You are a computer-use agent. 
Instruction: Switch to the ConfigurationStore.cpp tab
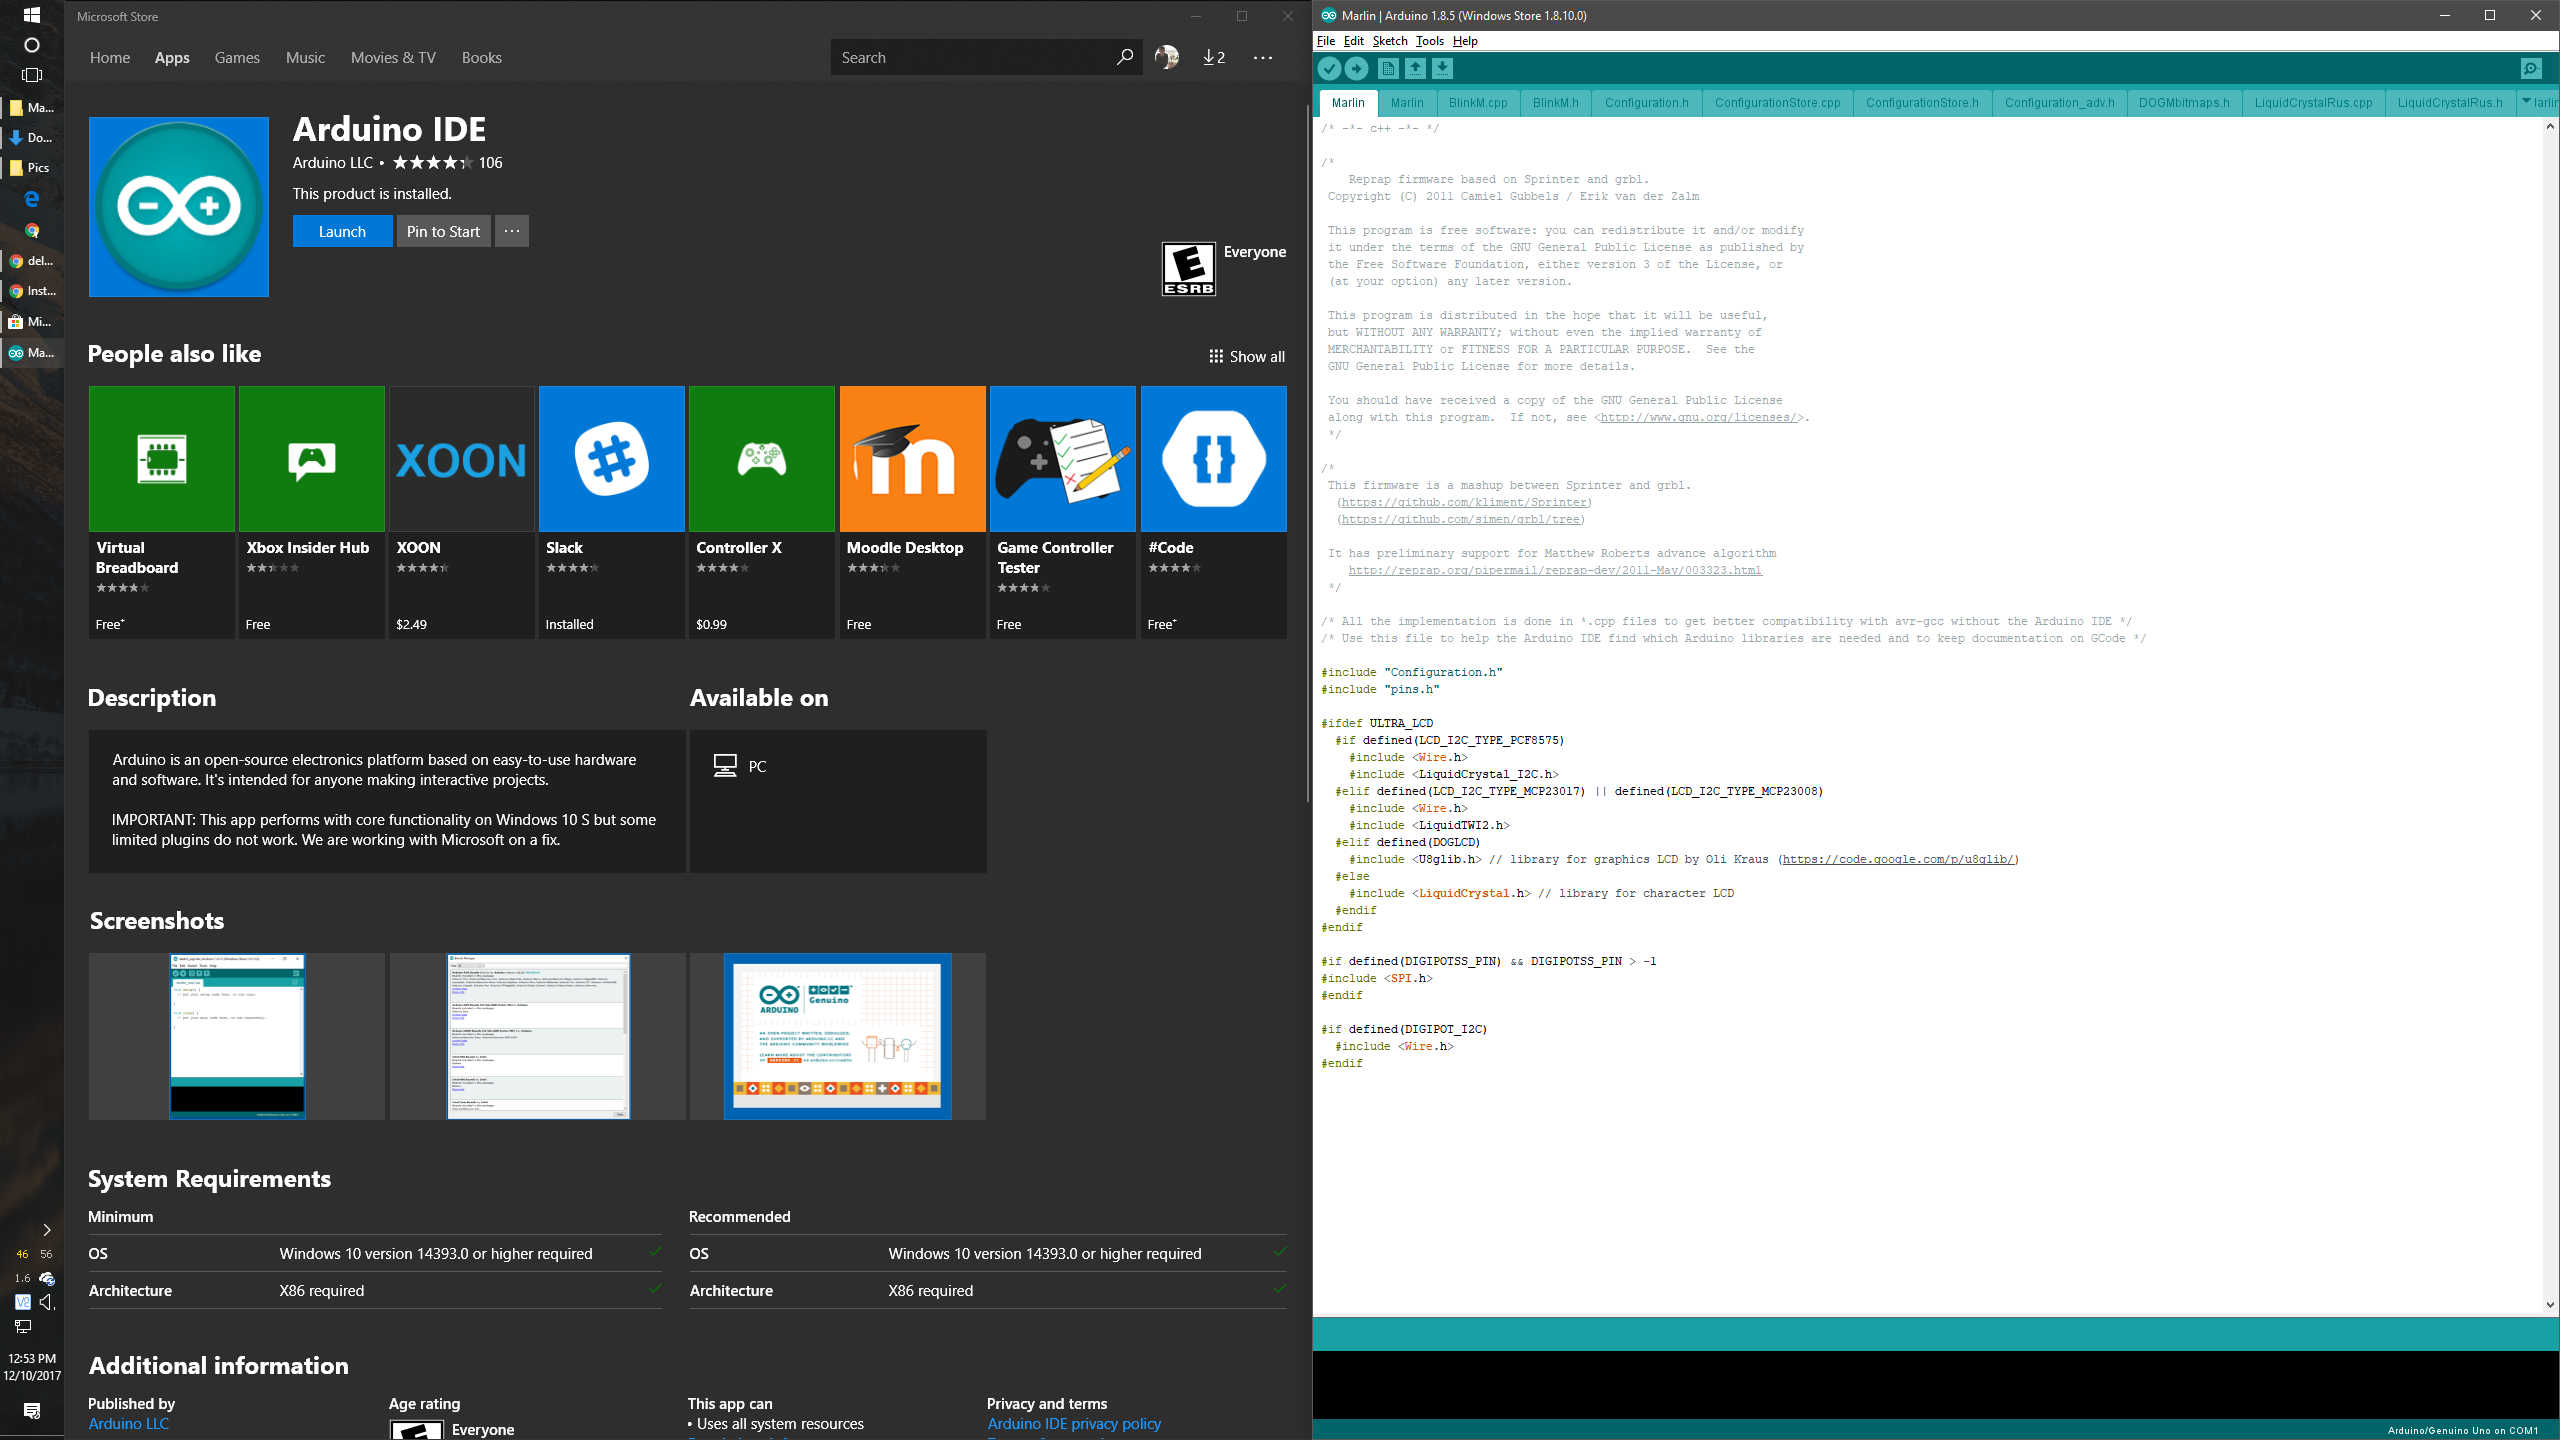click(1777, 103)
